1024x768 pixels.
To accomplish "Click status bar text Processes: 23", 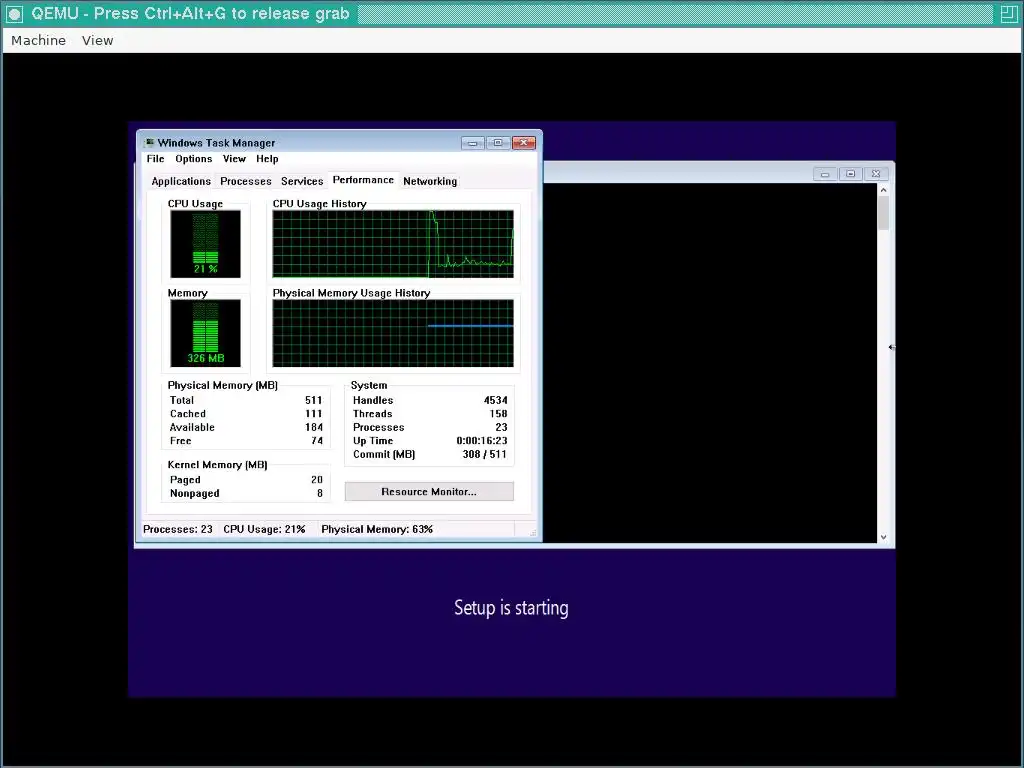I will [x=178, y=529].
